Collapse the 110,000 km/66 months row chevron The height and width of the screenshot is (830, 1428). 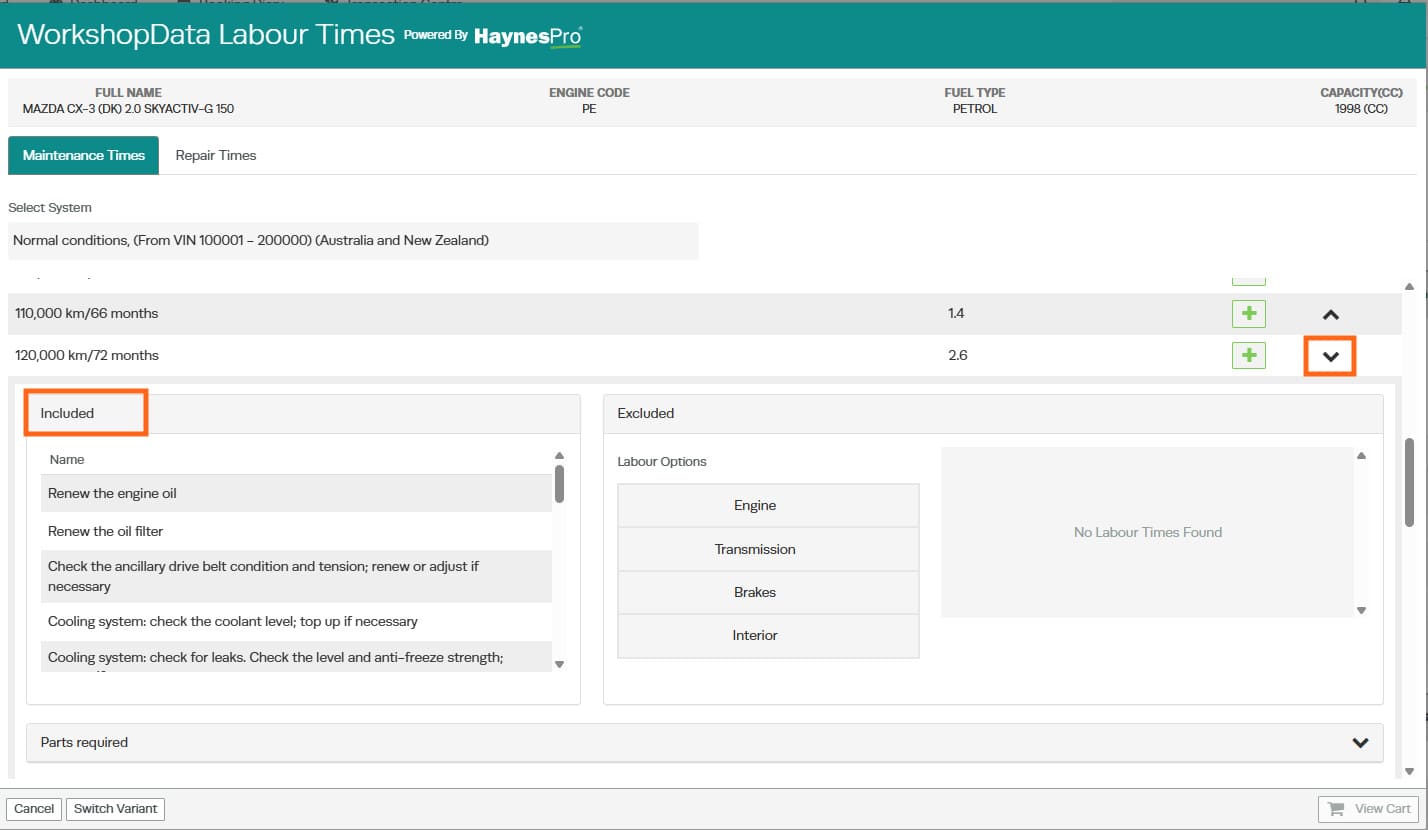[x=1330, y=314]
